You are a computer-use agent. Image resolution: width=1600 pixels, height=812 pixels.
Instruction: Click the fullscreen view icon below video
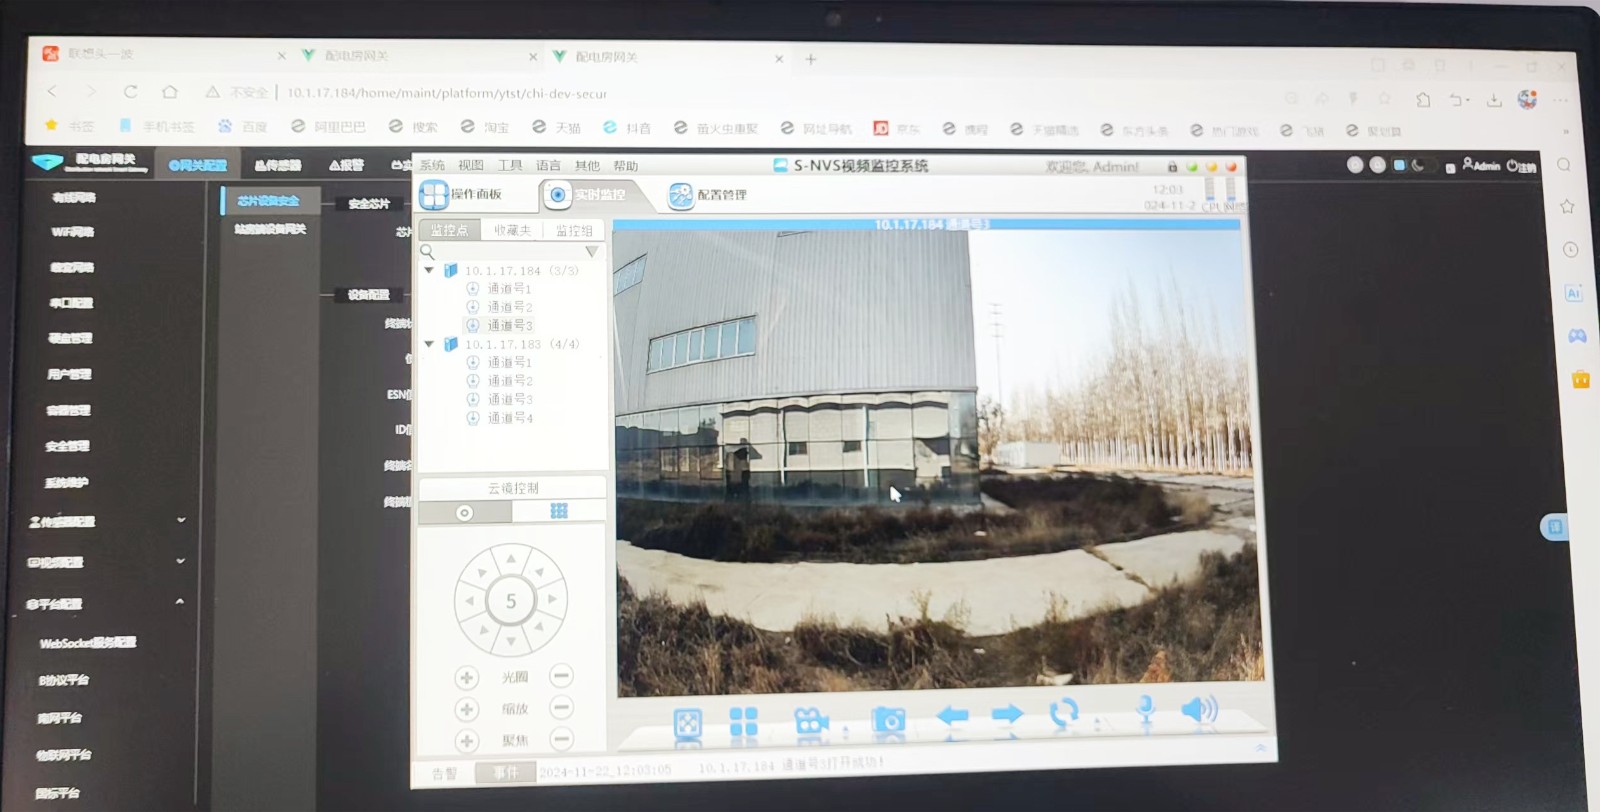pos(688,723)
